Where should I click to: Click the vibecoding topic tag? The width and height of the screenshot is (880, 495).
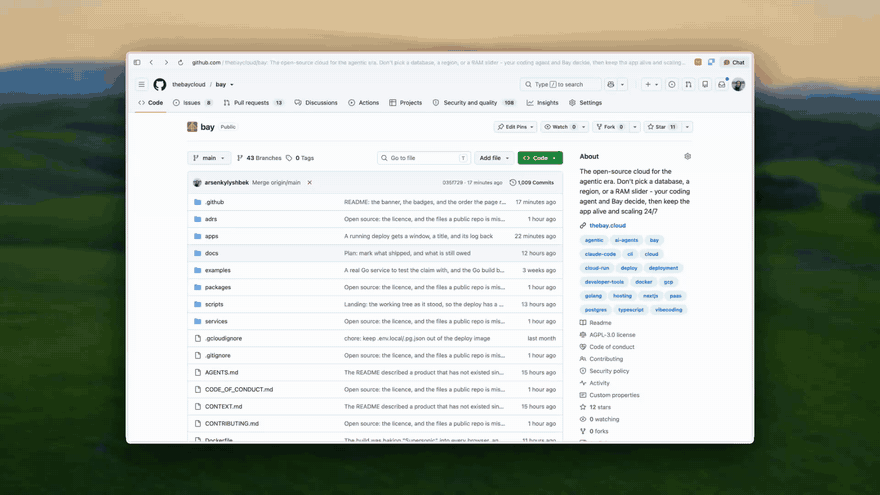tap(668, 310)
